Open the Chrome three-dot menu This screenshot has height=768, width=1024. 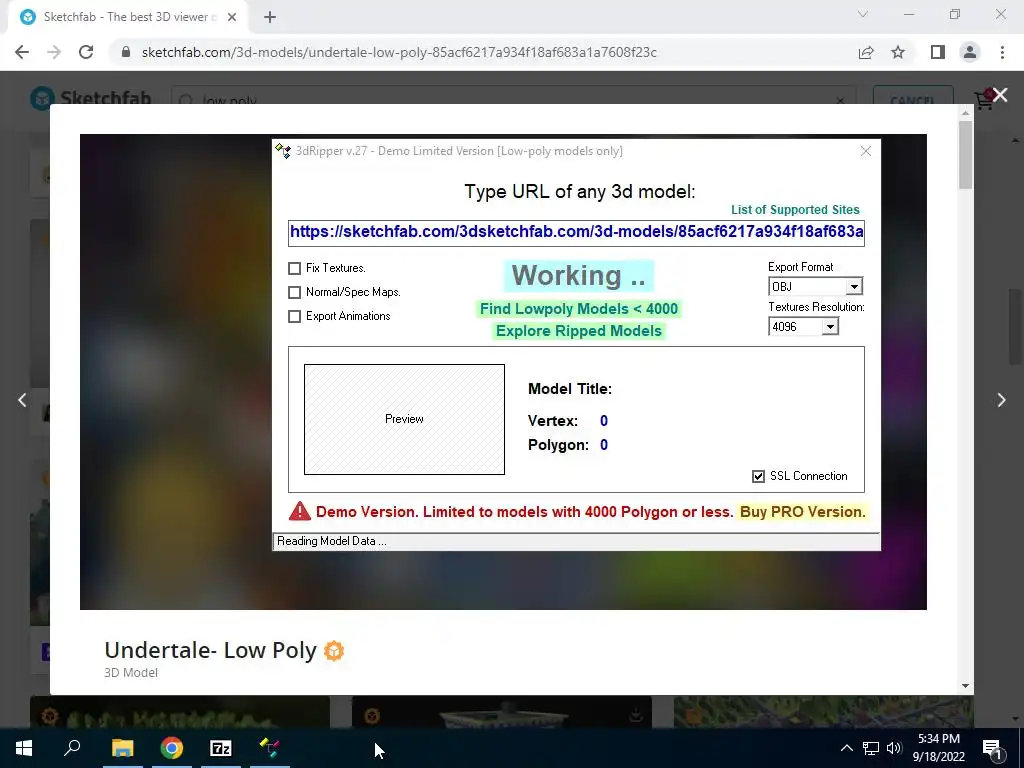1002,52
